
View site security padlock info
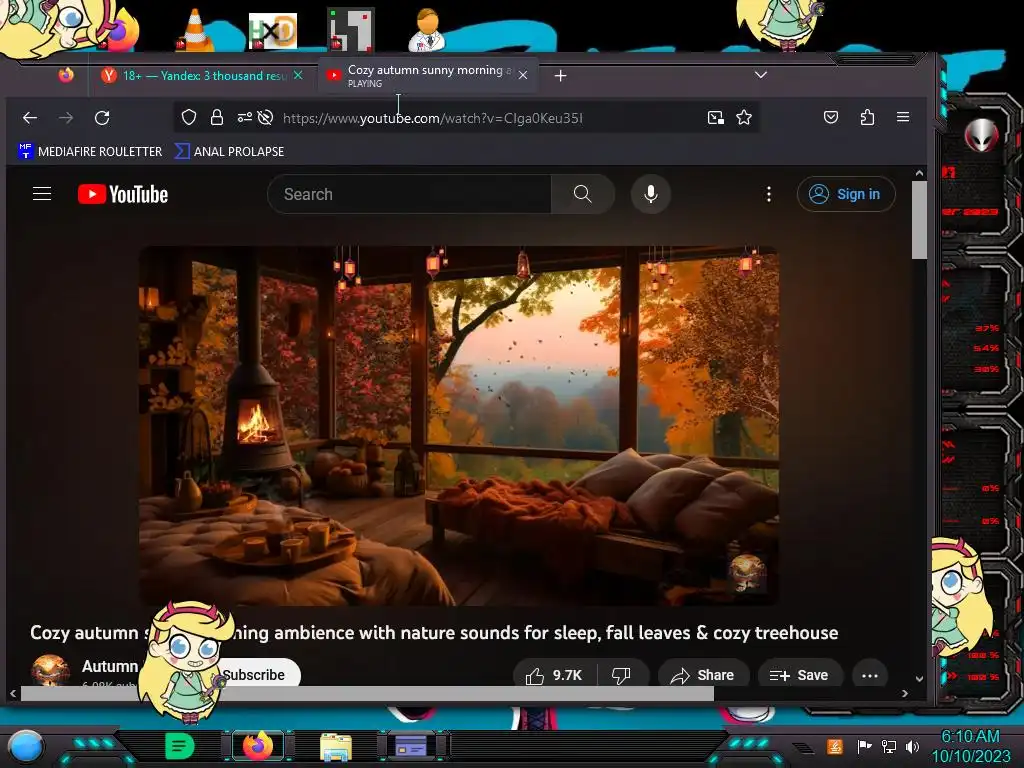tap(217, 118)
